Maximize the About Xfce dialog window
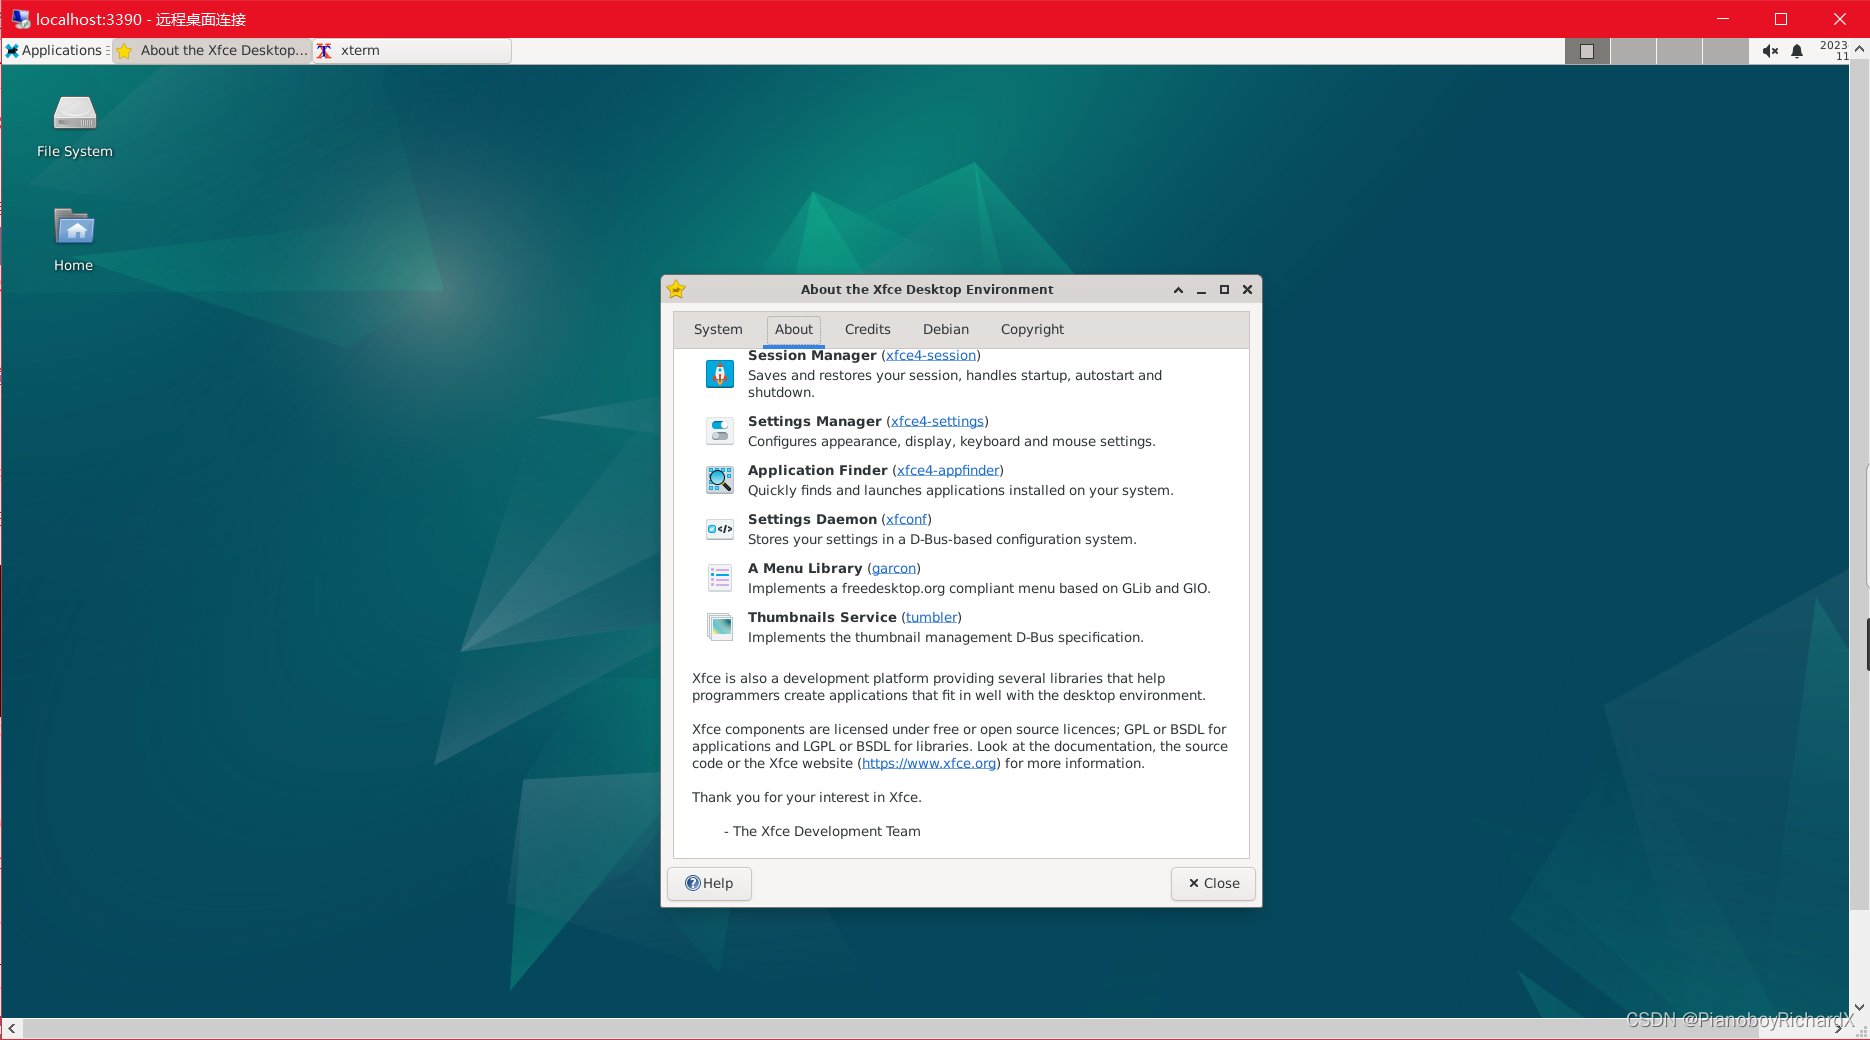The height and width of the screenshot is (1040, 1870). click(1224, 290)
